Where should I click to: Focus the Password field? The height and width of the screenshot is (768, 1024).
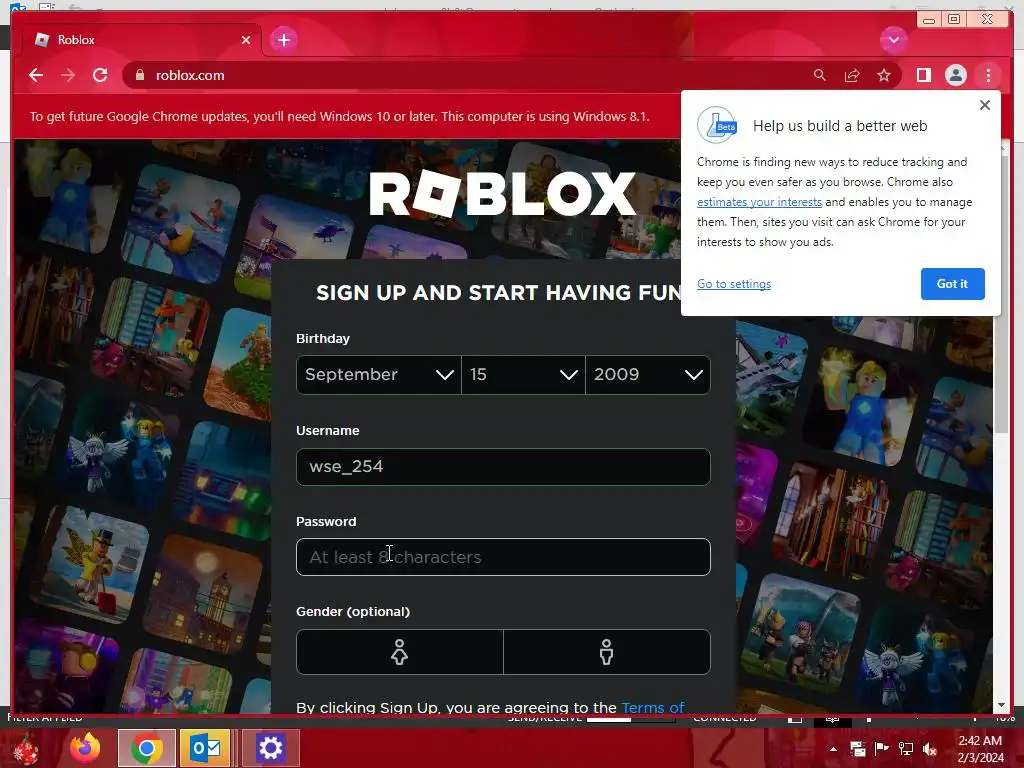point(503,557)
